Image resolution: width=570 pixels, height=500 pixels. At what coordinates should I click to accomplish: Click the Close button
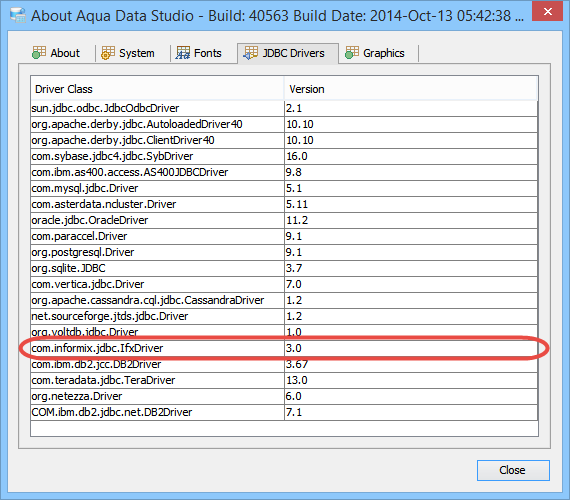tap(513, 470)
